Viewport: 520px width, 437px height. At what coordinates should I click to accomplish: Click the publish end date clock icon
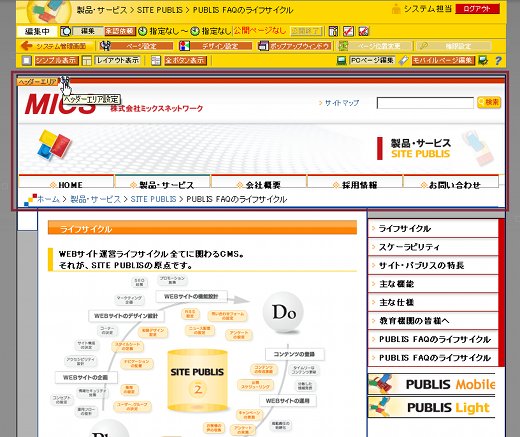click(x=195, y=31)
